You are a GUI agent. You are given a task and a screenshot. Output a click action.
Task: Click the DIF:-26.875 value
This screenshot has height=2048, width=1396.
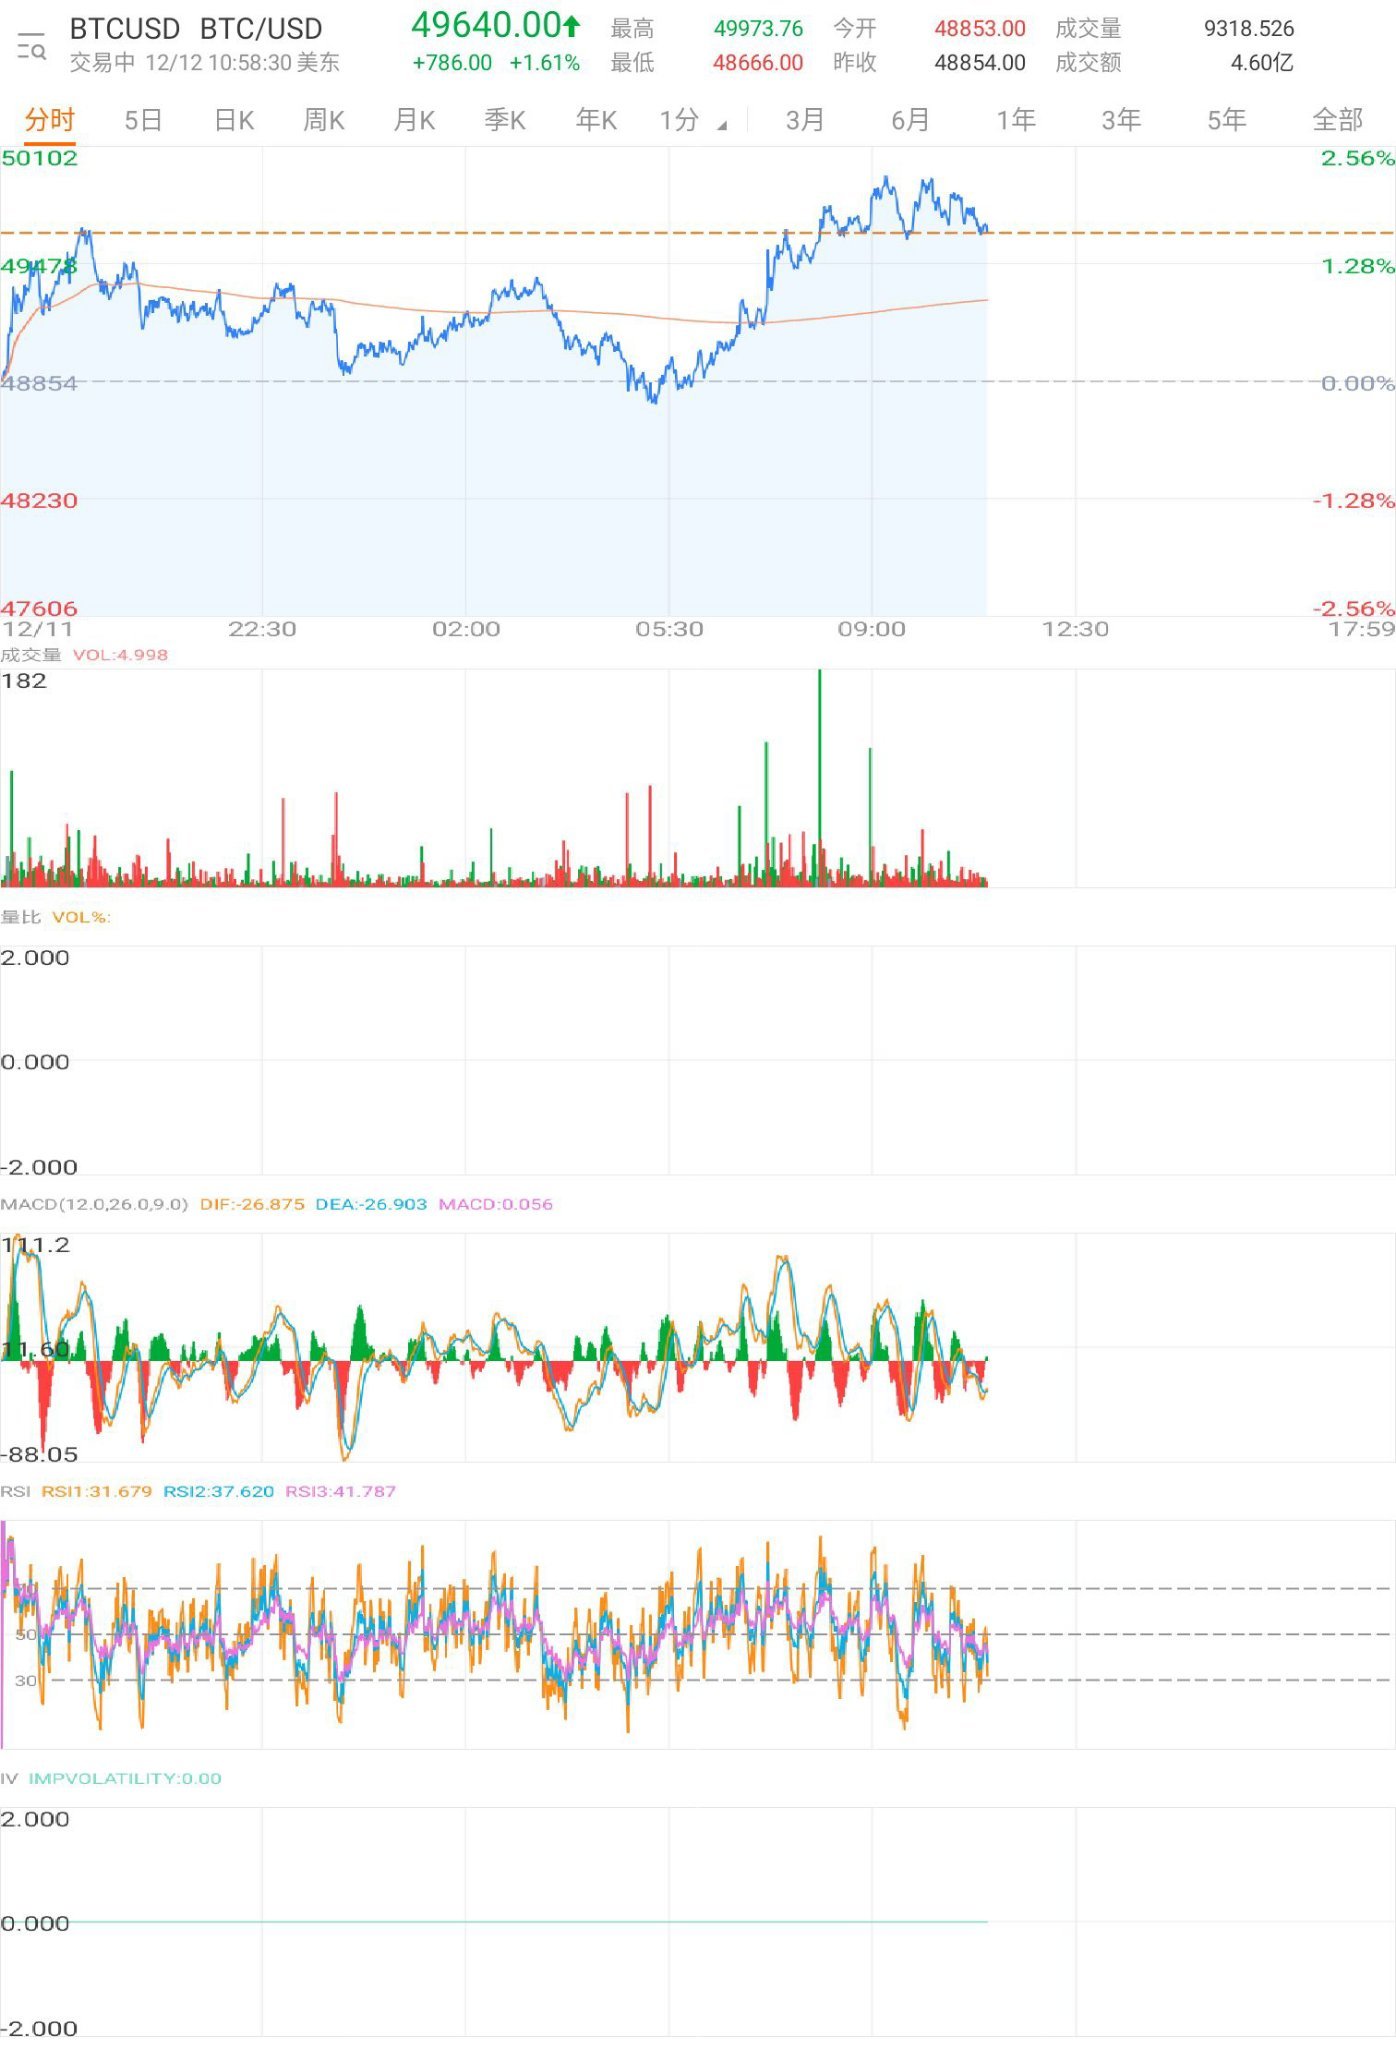click(x=252, y=1204)
